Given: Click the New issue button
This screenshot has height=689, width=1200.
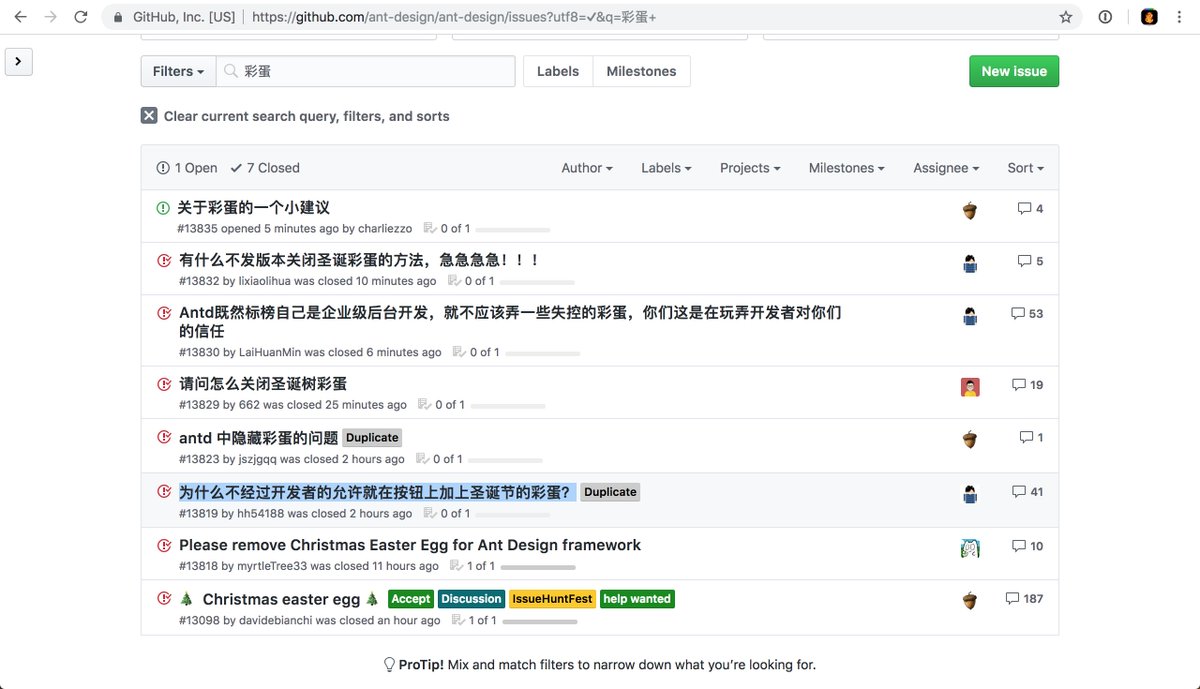Looking at the screenshot, I should [1014, 71].
